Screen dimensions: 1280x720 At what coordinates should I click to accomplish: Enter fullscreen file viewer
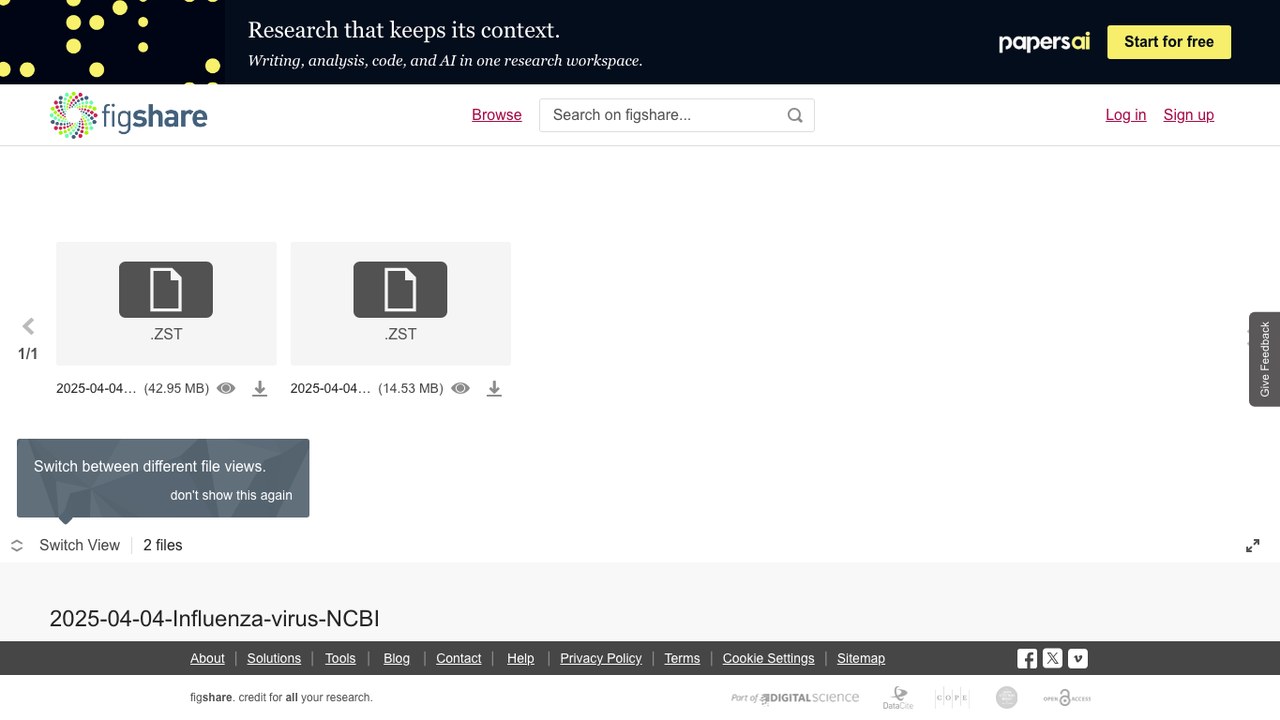click(1252, 545)
